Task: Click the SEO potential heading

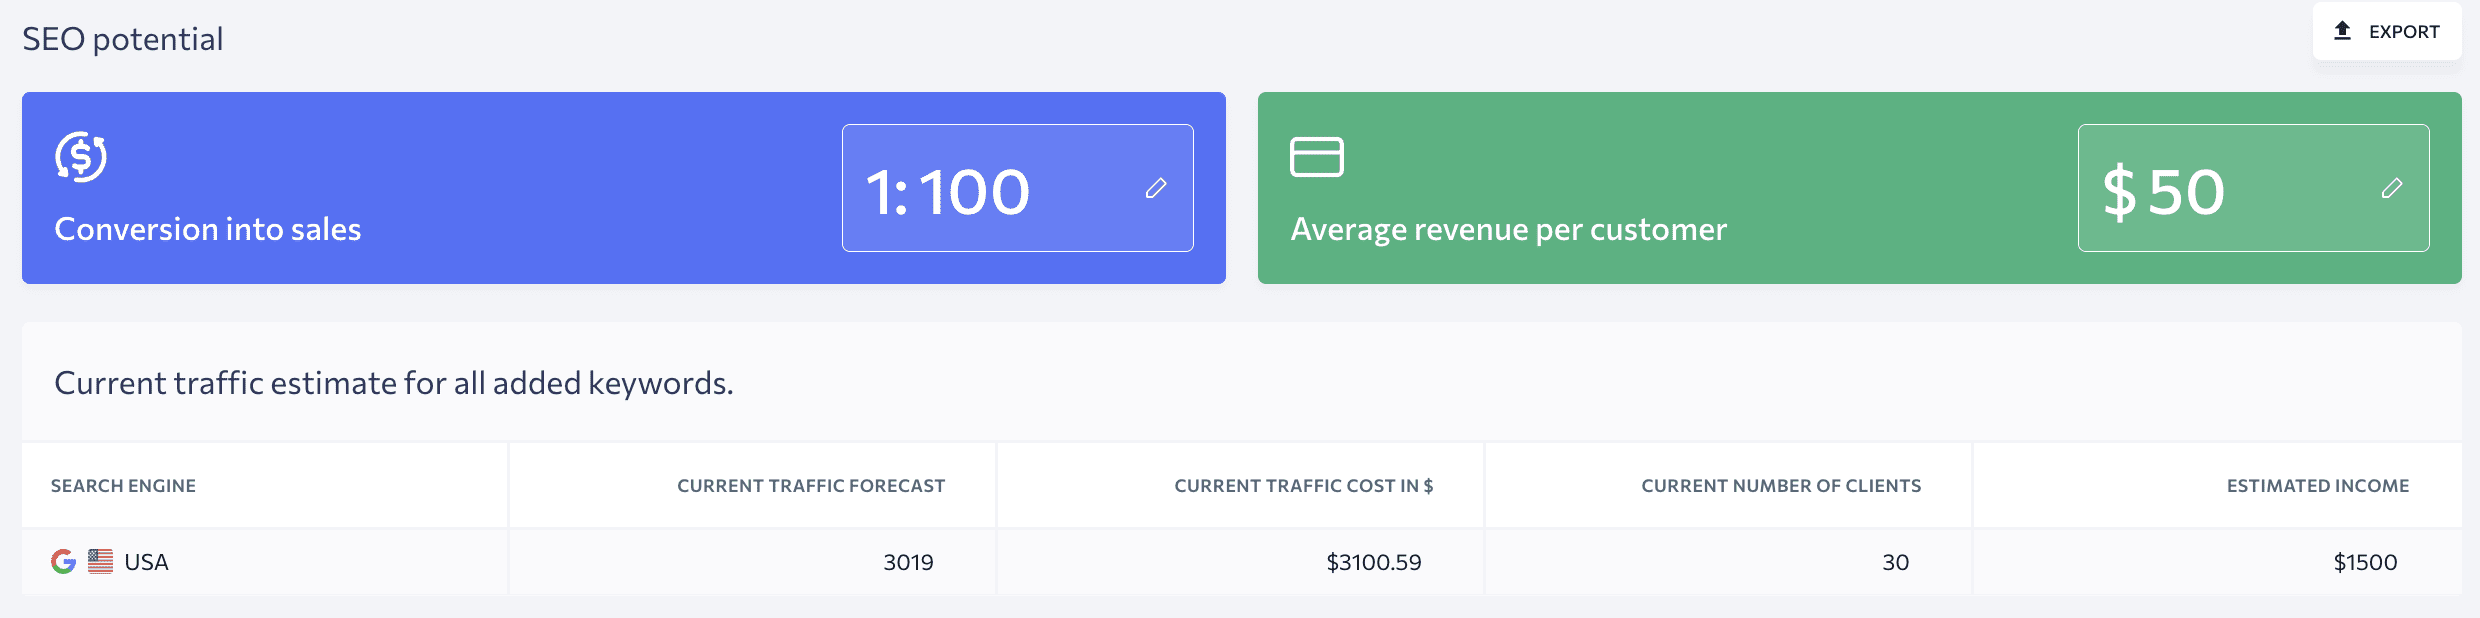Action: tap(123, 39)
